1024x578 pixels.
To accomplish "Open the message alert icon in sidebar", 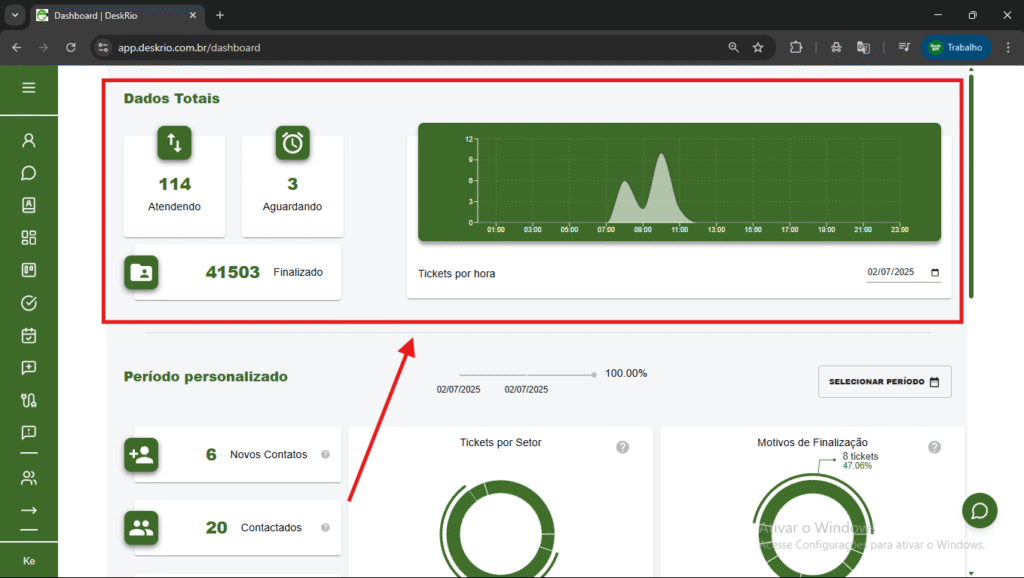I will (29, 432).
